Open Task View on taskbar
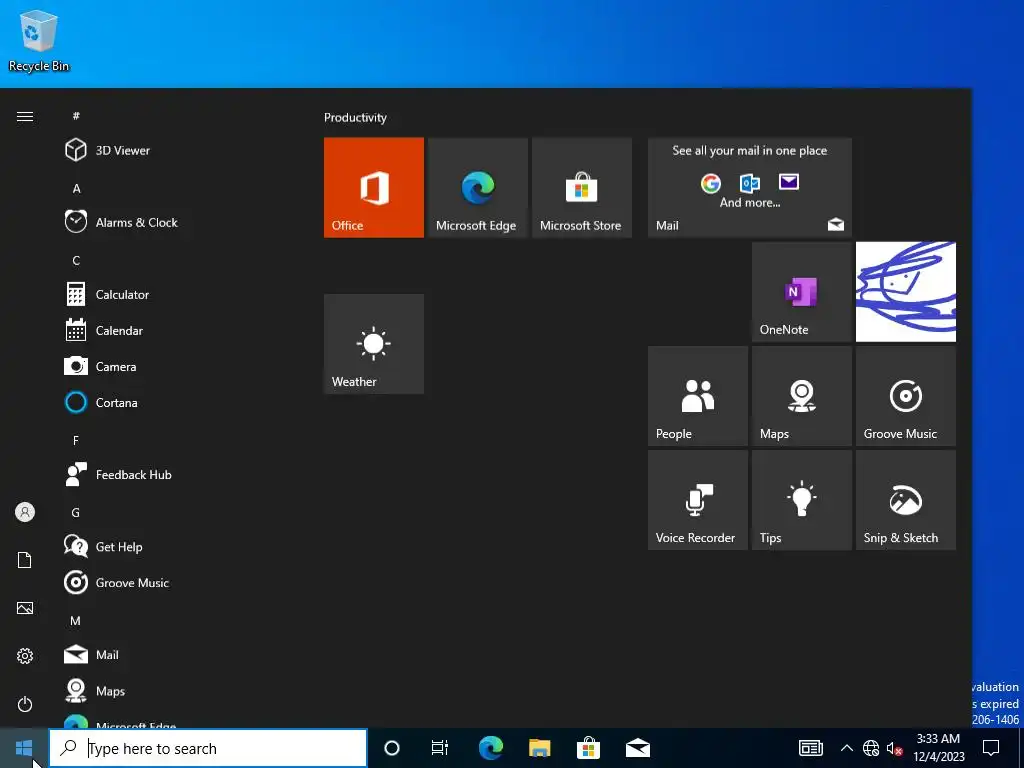The image size is (1024, 768). [440, 748]
